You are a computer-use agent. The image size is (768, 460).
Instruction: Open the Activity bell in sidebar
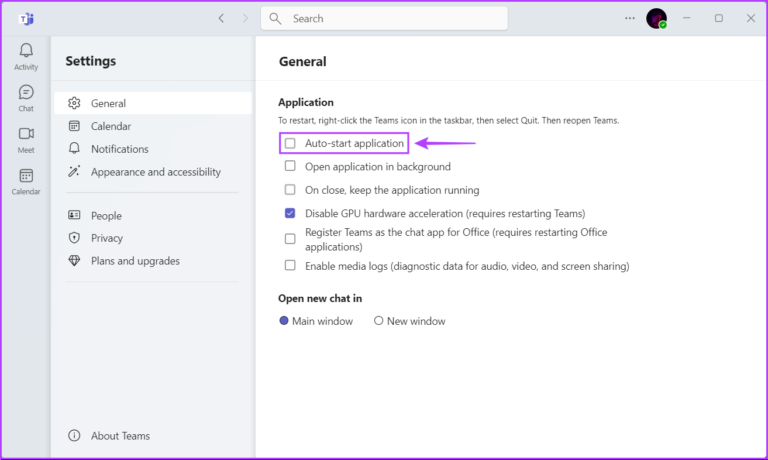tap(26, 56)
